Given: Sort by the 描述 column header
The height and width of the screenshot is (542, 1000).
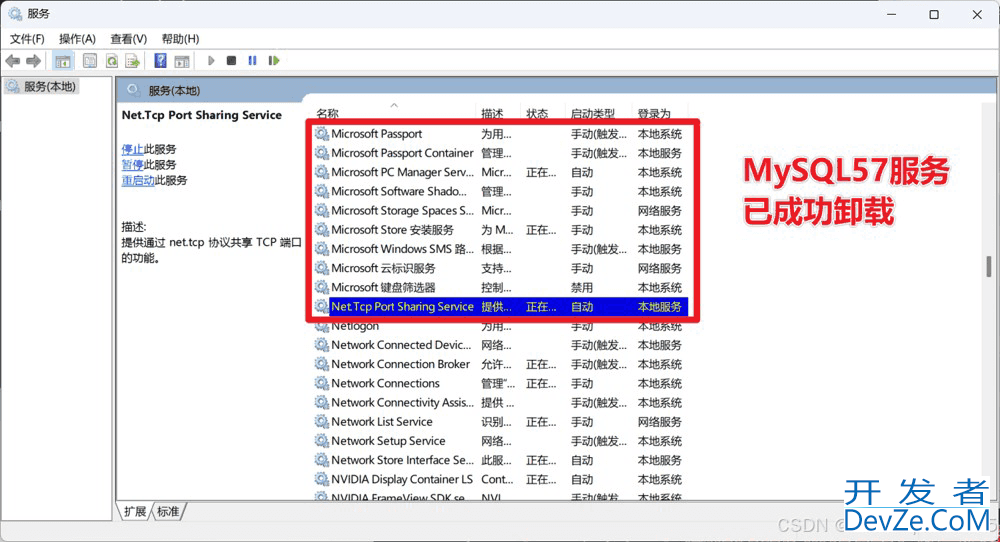Looking at the screenshot, I should click(x=492, y=114).
